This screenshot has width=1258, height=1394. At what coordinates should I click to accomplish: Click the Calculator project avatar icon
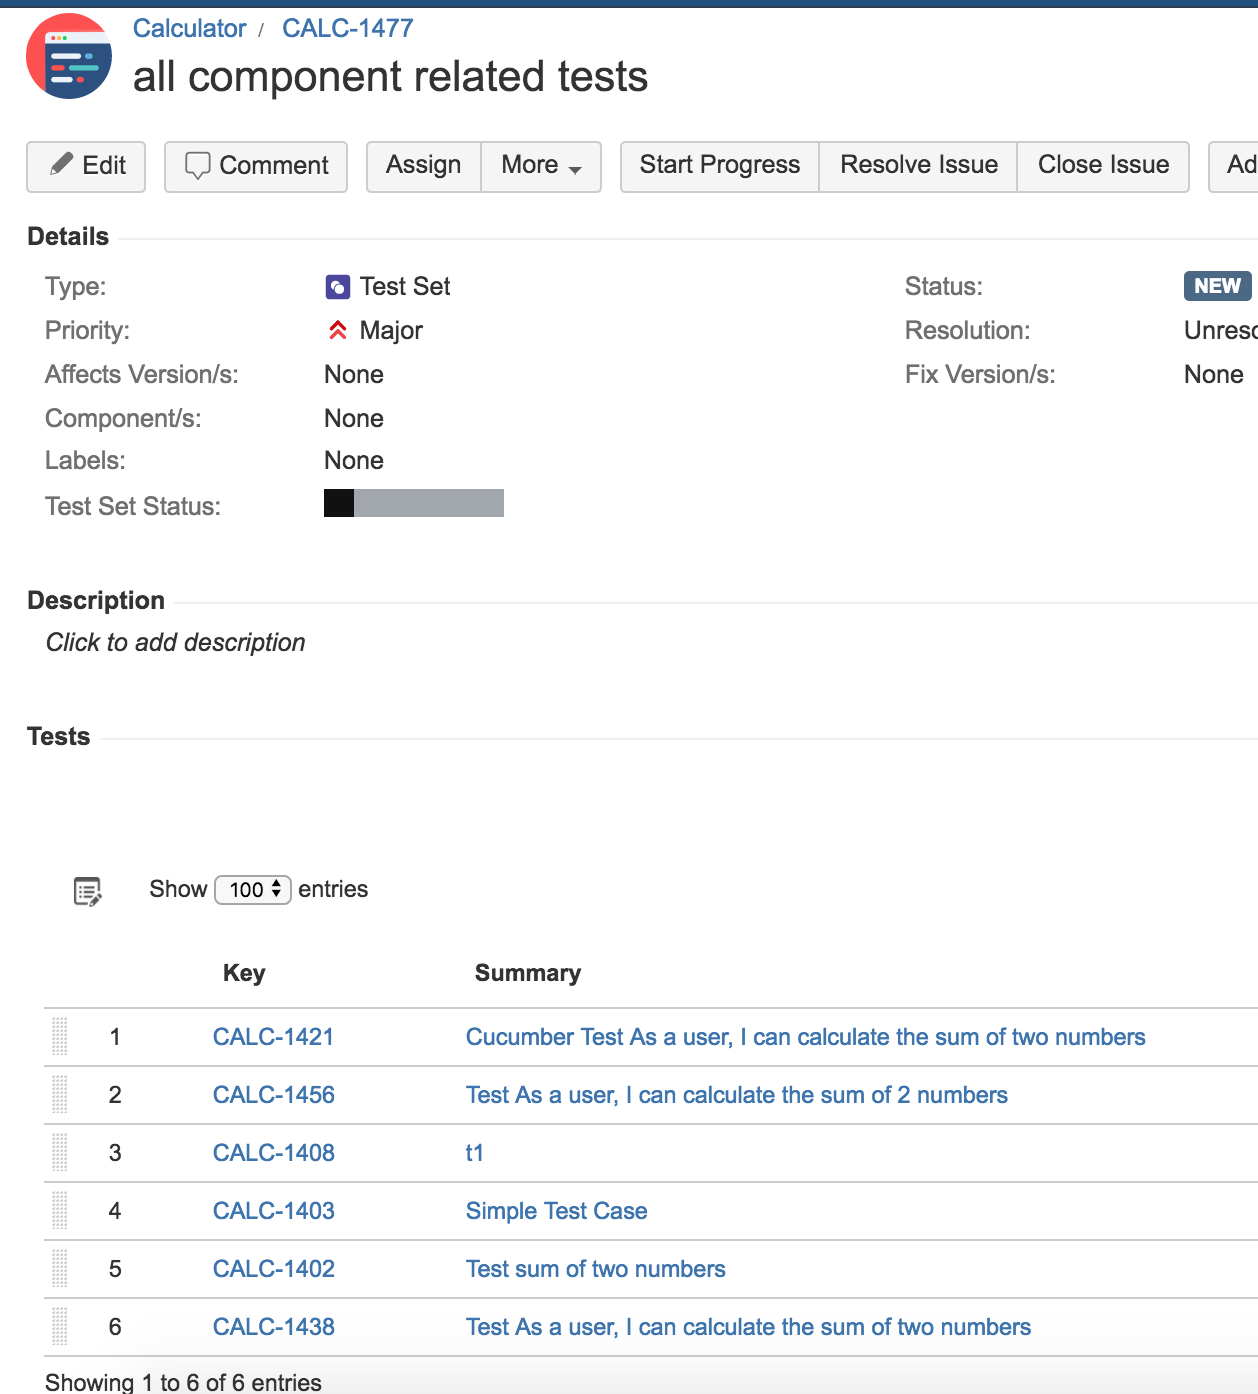[69, 56]
